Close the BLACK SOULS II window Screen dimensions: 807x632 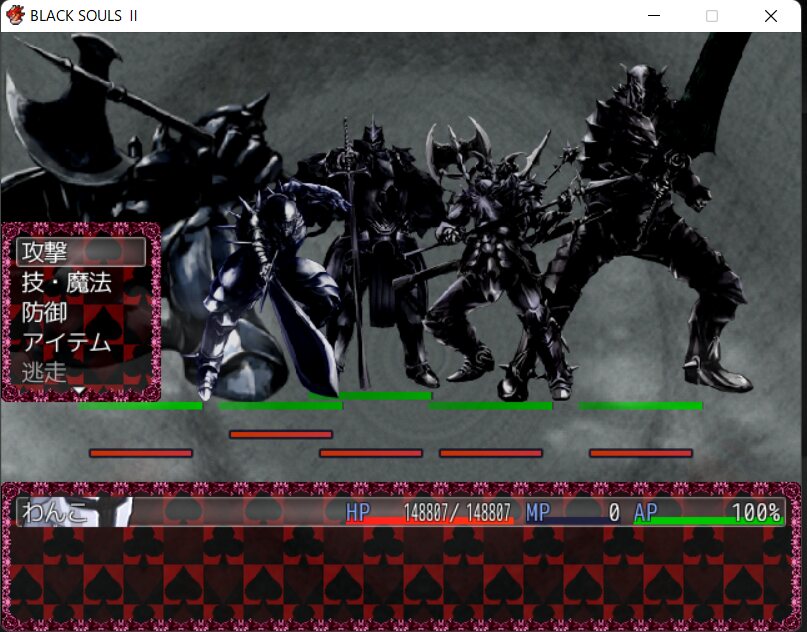click(x=770, y=16)
